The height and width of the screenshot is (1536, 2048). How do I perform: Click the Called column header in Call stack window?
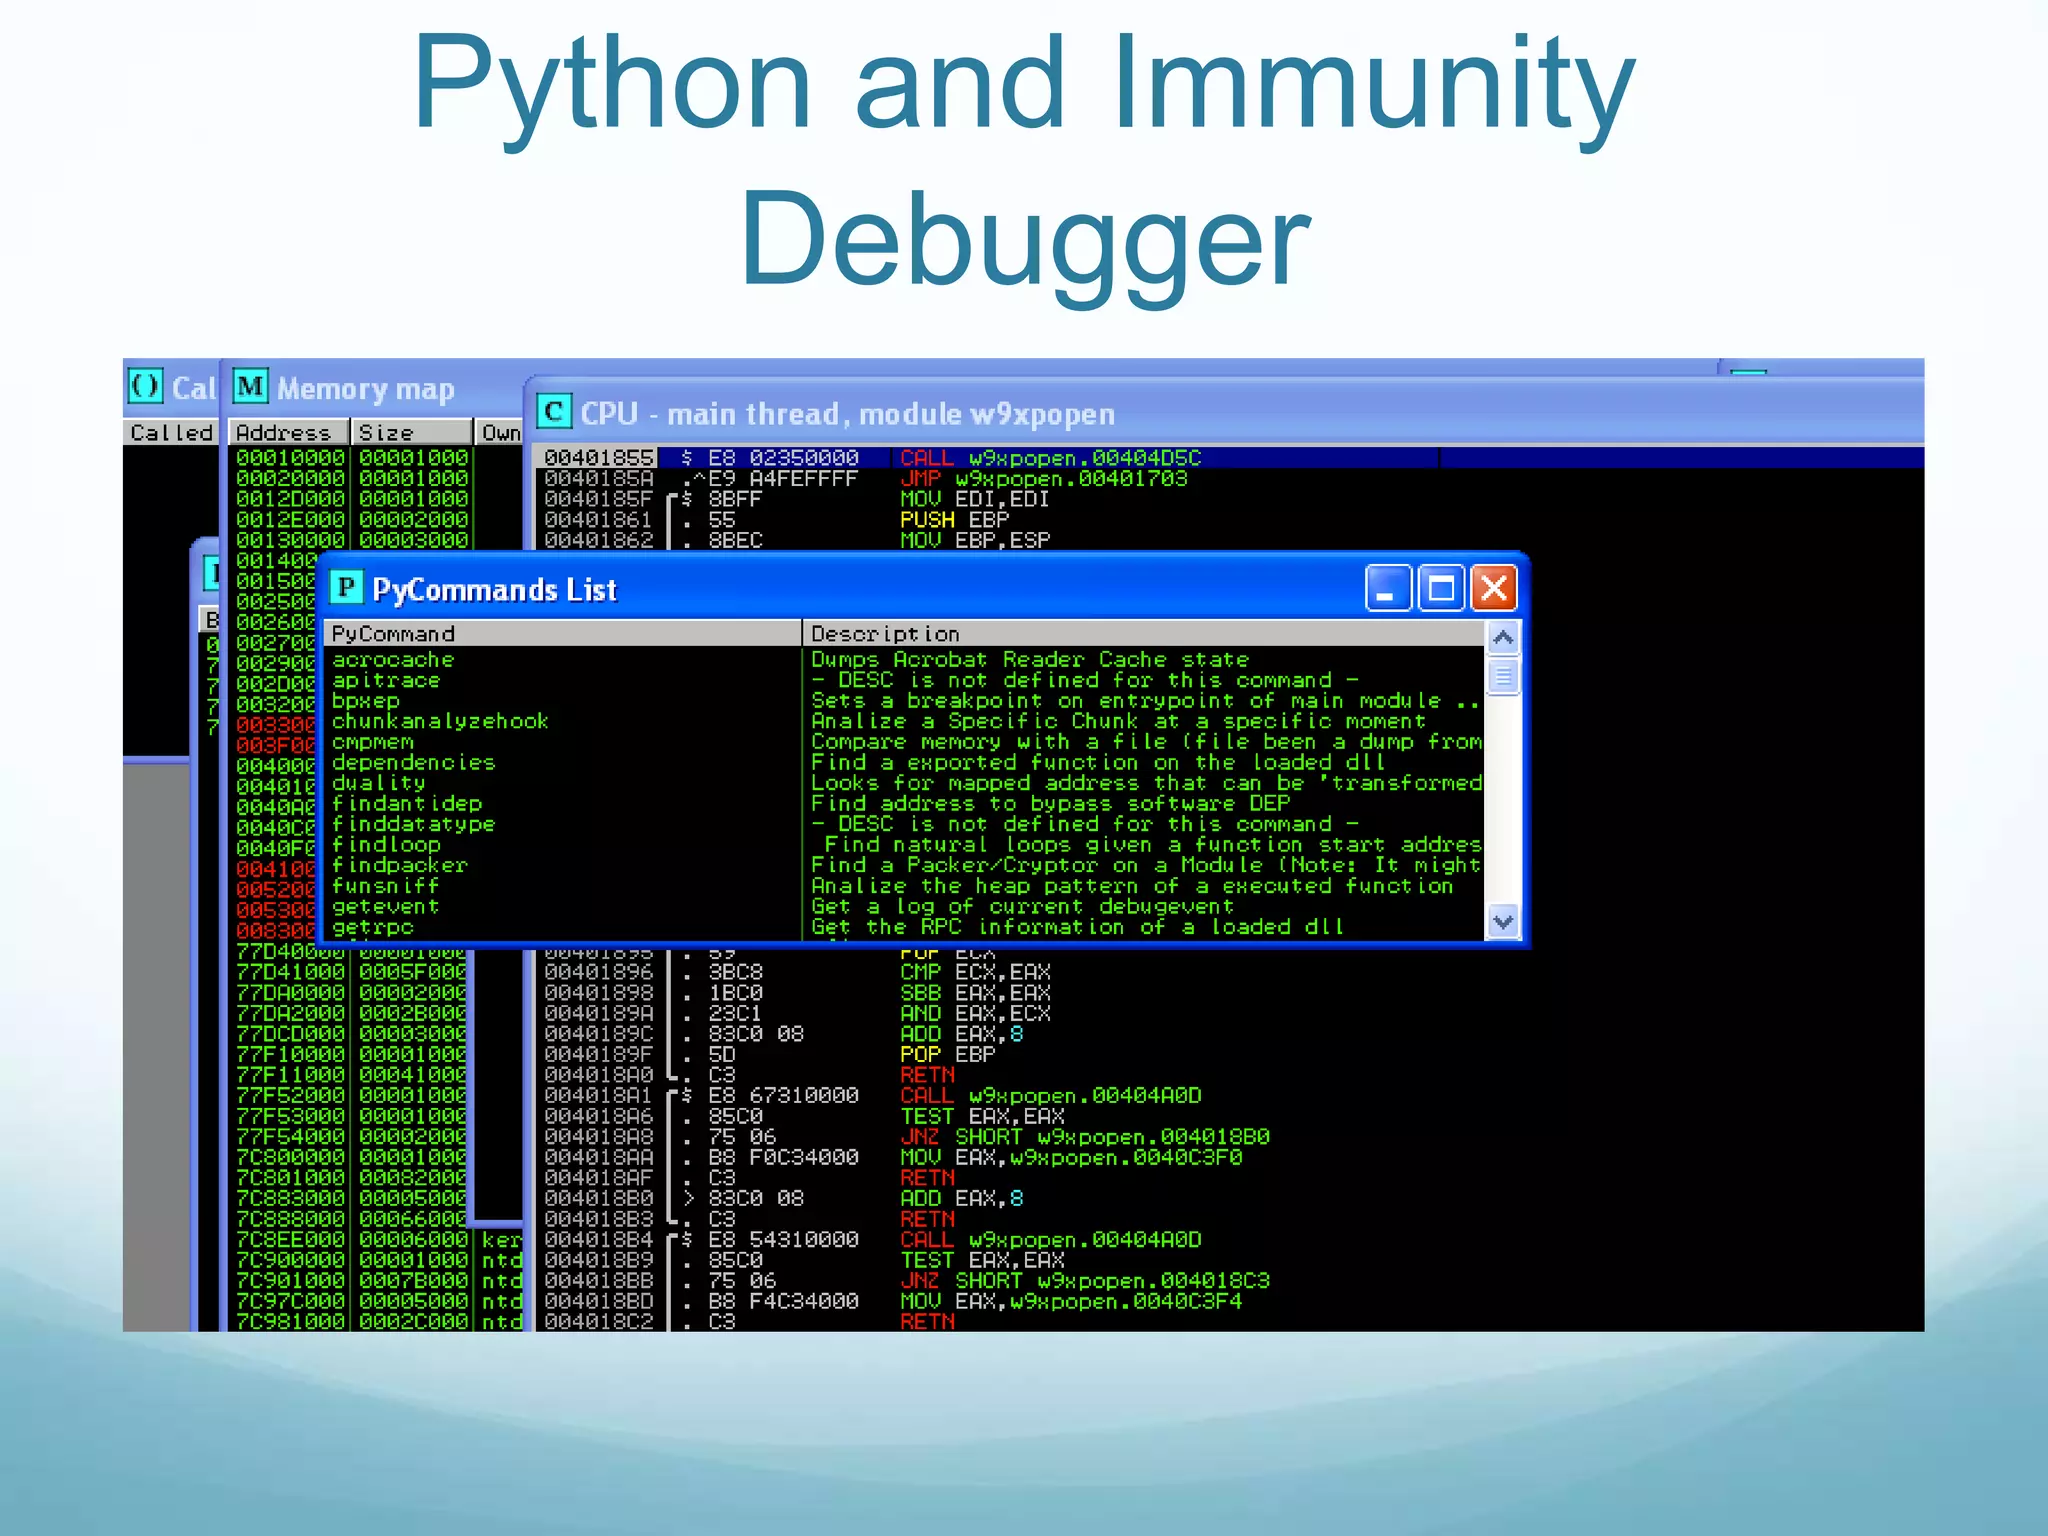click(x=171, y=432)
